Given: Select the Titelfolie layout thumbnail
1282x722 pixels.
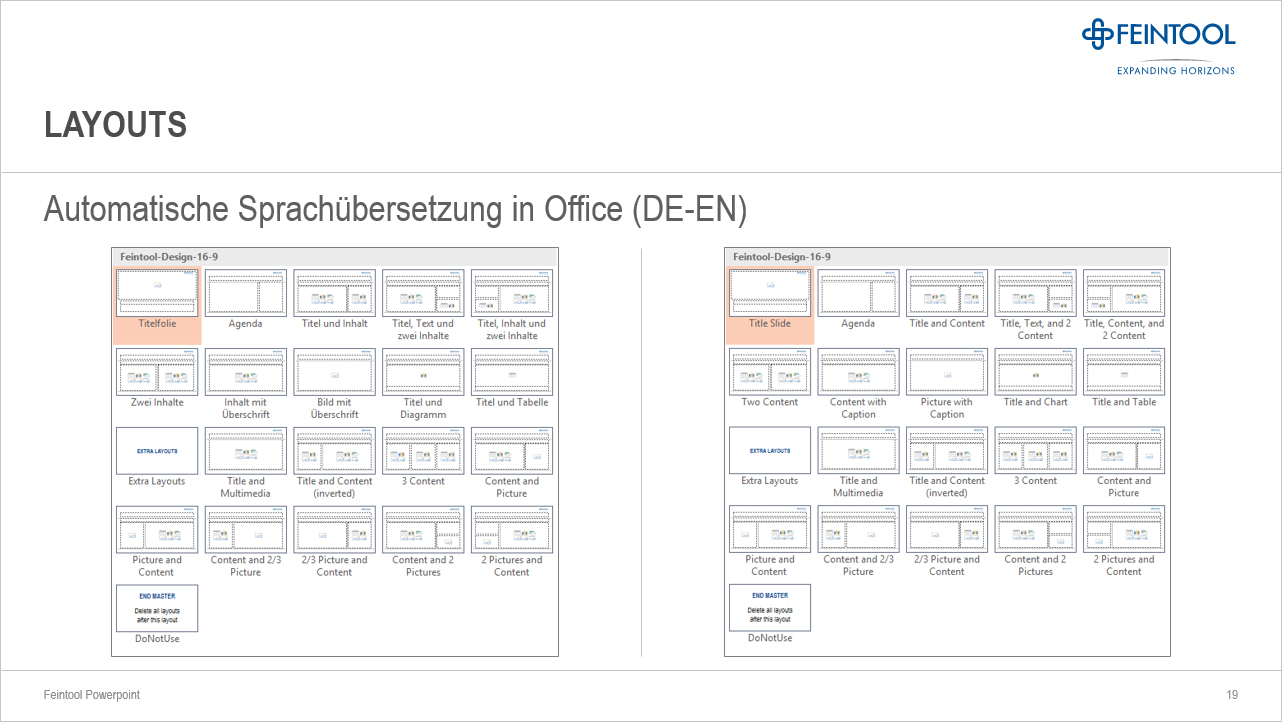Looking at the screenshot, I should coord(156,293).
